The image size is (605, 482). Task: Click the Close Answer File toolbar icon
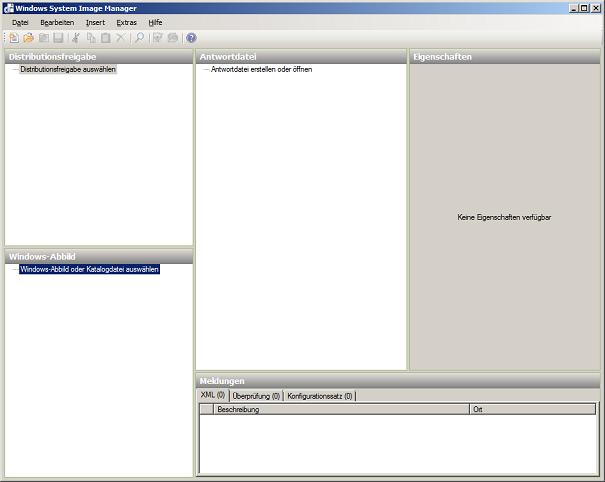click(44, 38)
